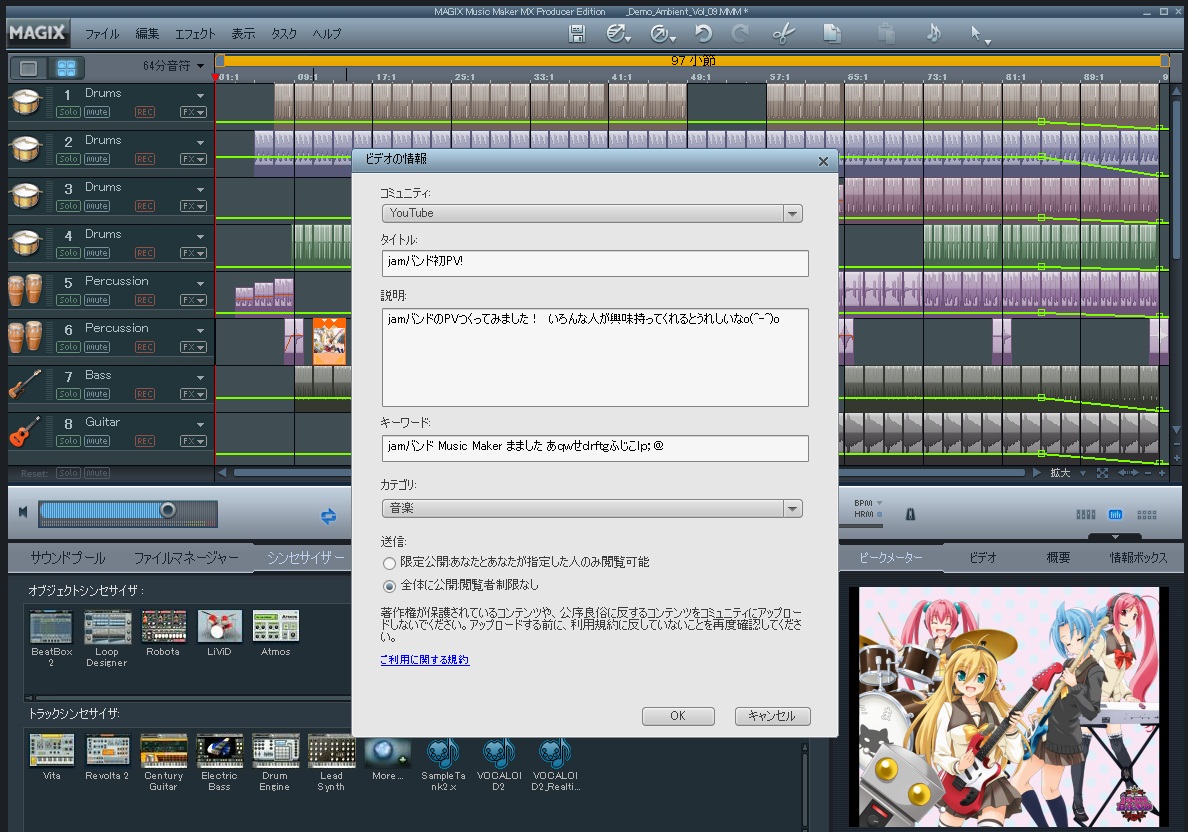Open the LiViD drum synthesizer
Screen dimensions: 1188x832
pyautogui.click(x=219, y=627)
